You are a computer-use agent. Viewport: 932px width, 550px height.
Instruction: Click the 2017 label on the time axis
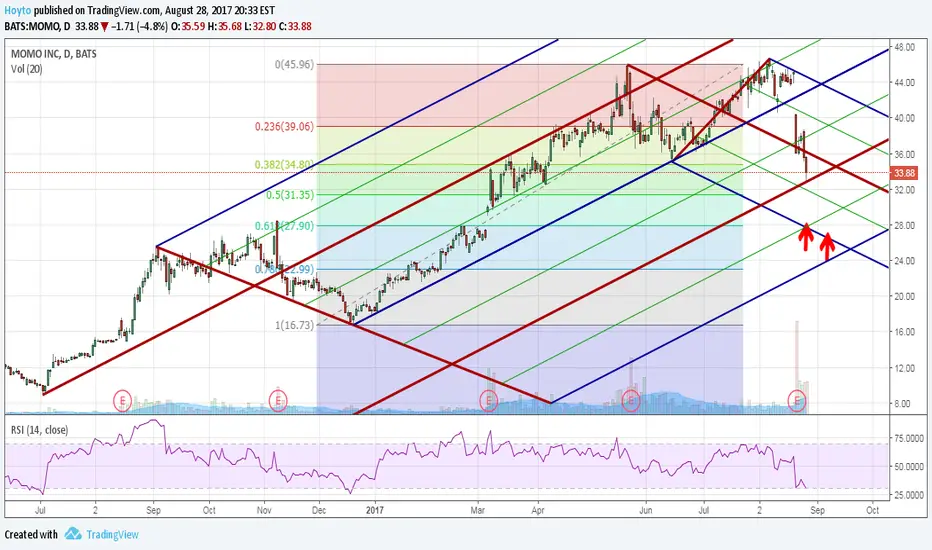(375, 510)
